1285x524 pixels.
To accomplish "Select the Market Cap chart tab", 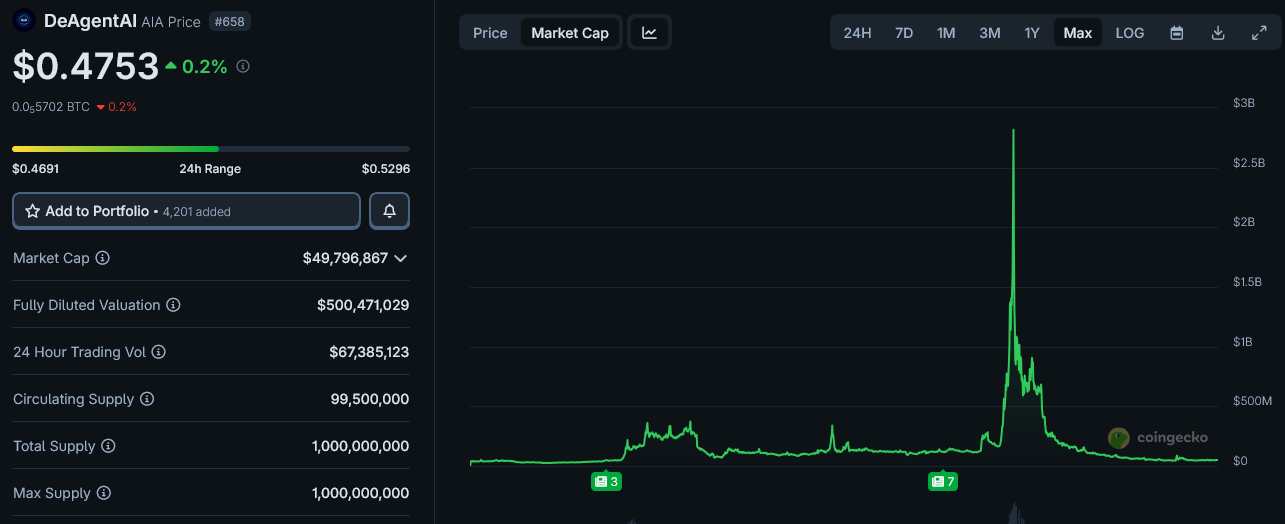I will pos(570,33).
